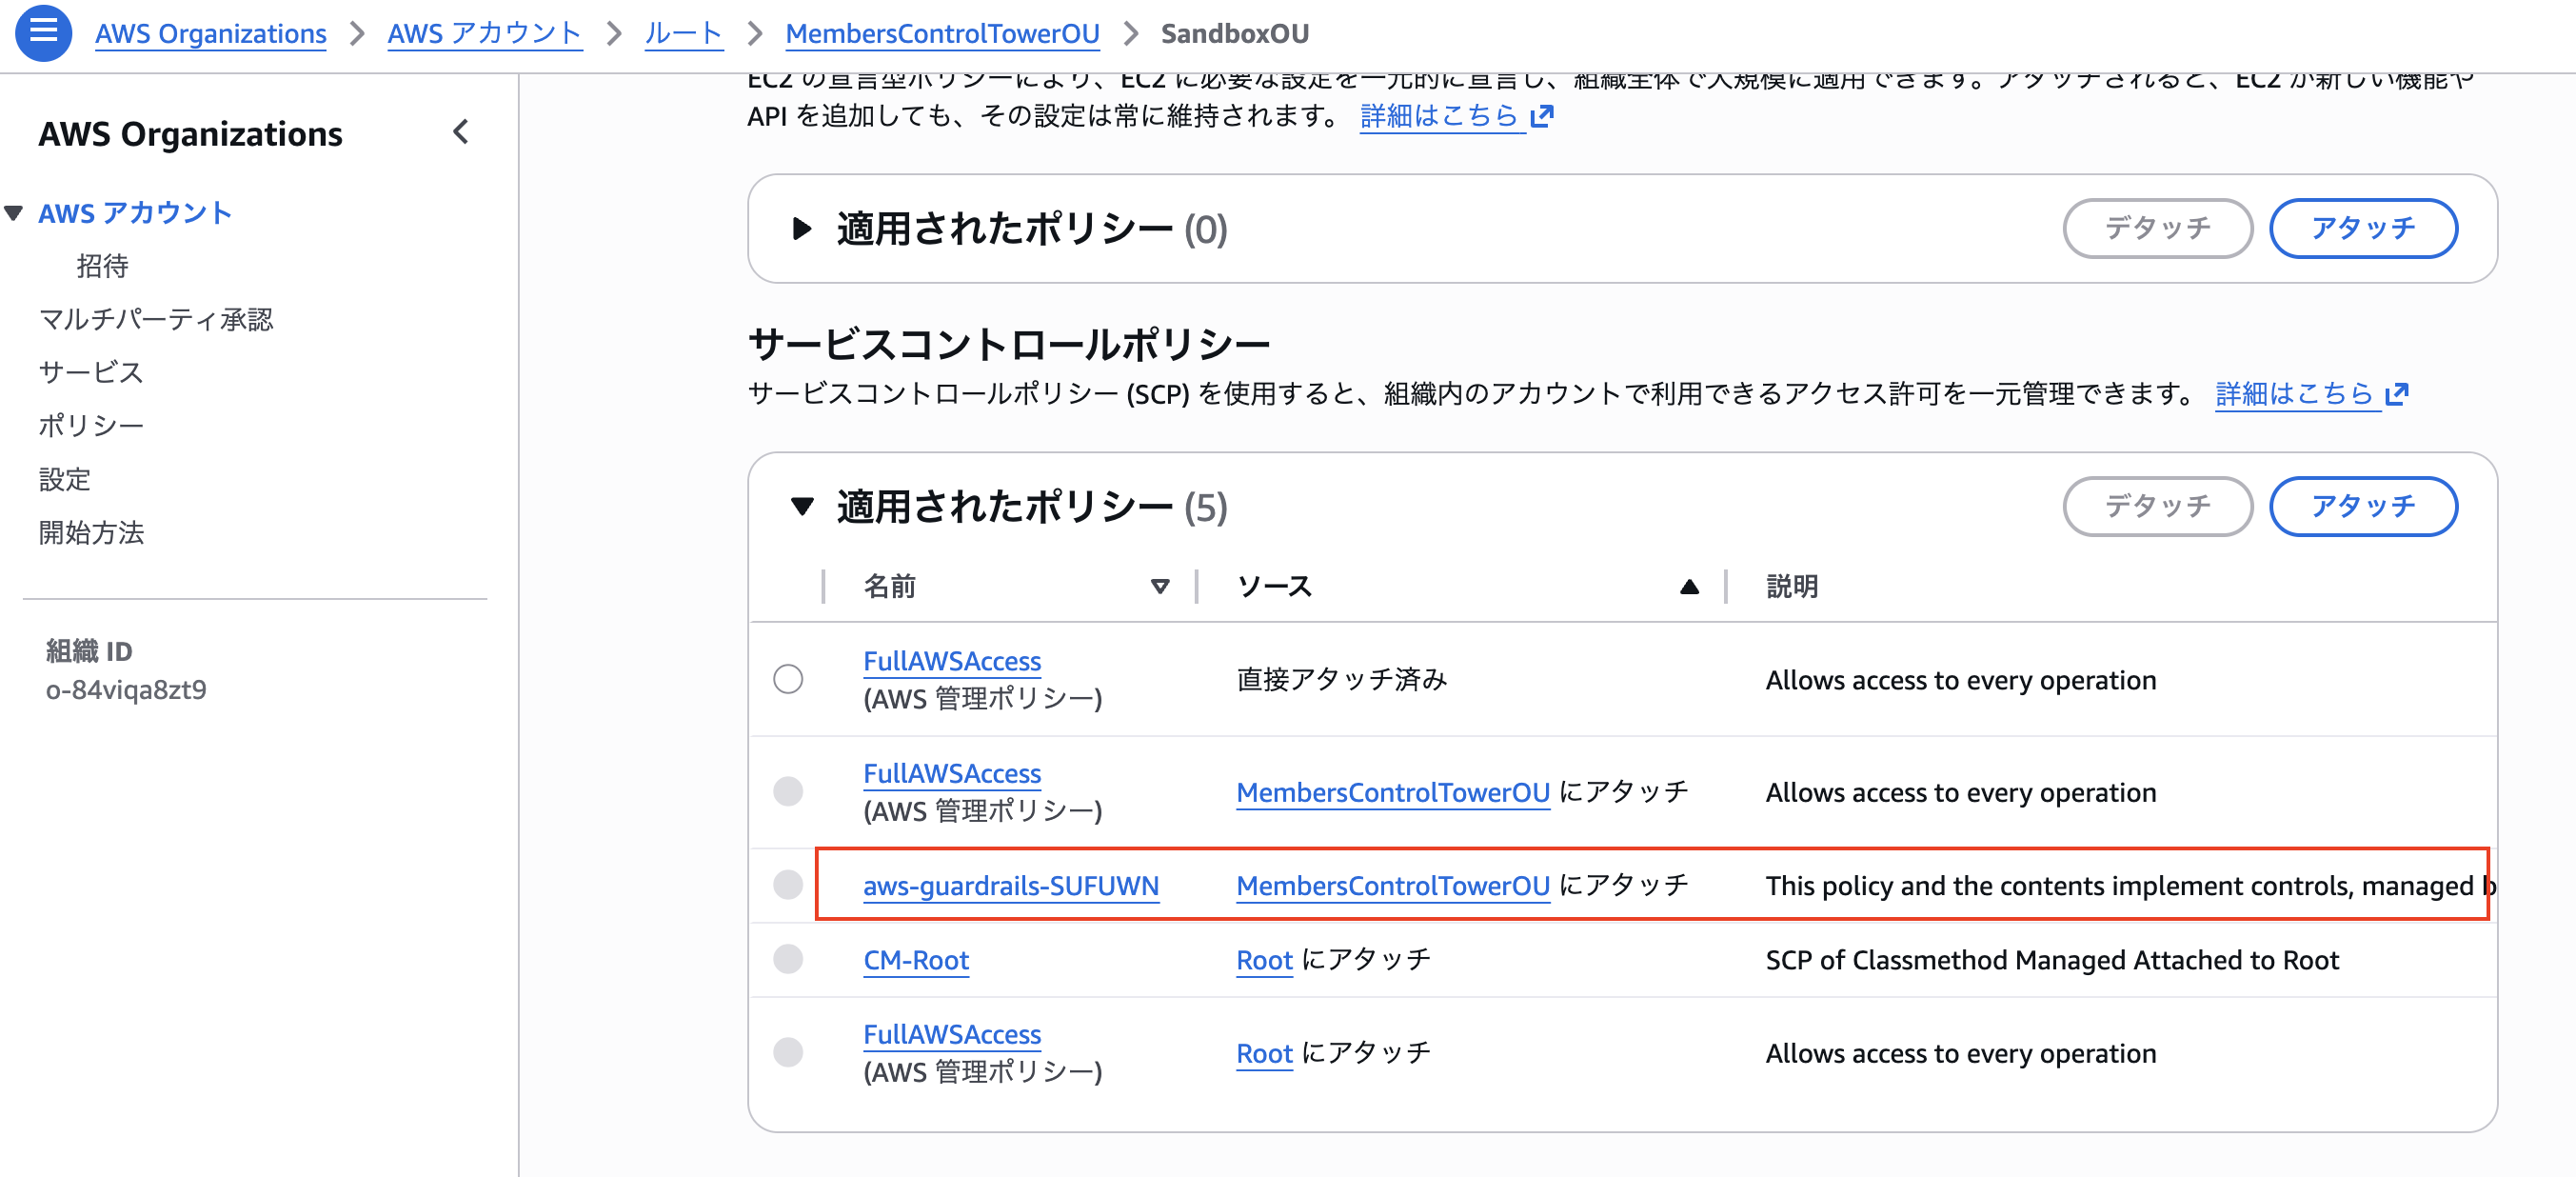Expand the 適用されたポリシー (0) section
The image size is (2576, 1177).
pos(803,228)
